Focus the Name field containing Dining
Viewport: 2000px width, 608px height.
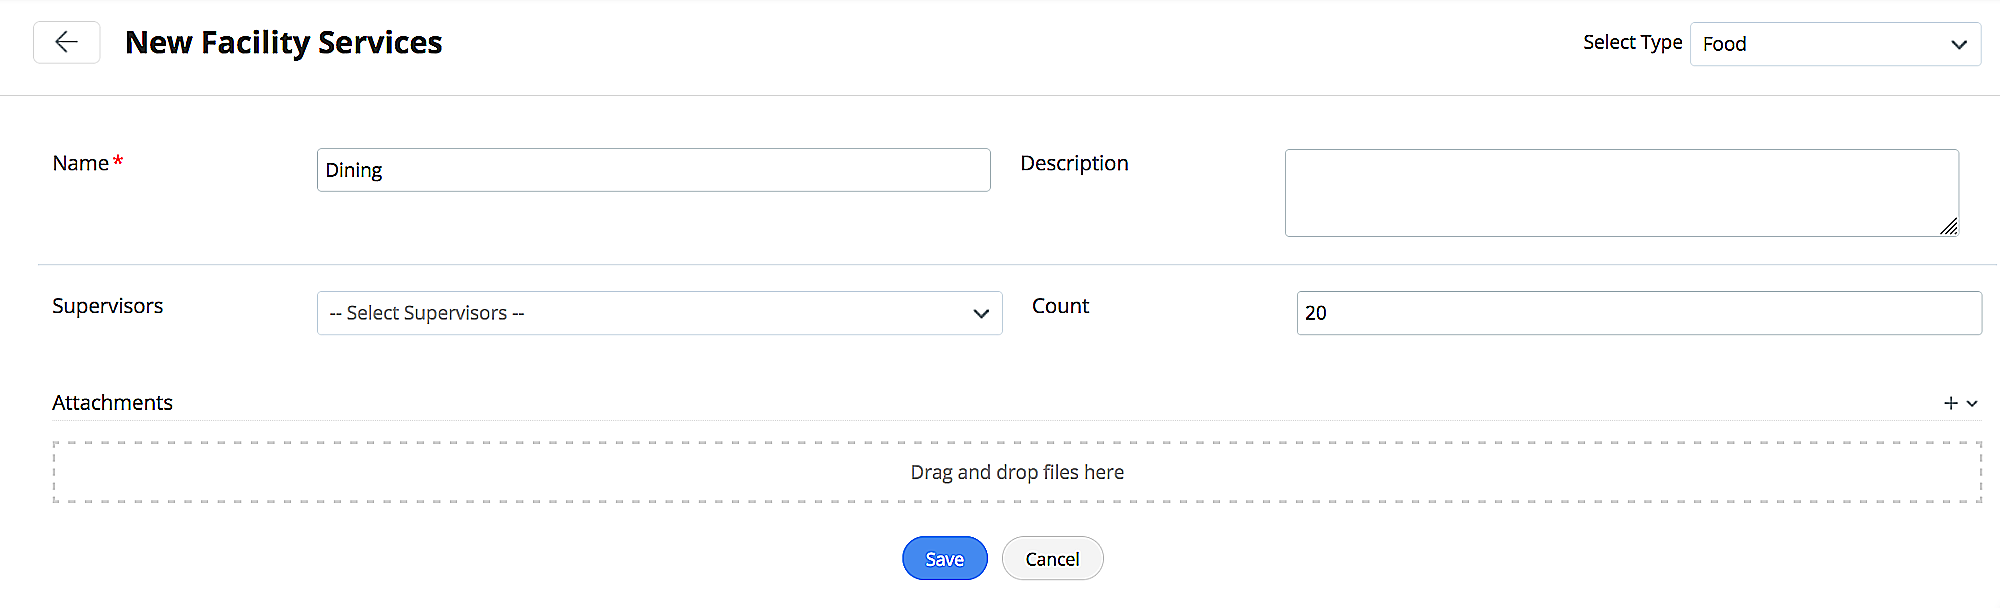tap(653, 170)
